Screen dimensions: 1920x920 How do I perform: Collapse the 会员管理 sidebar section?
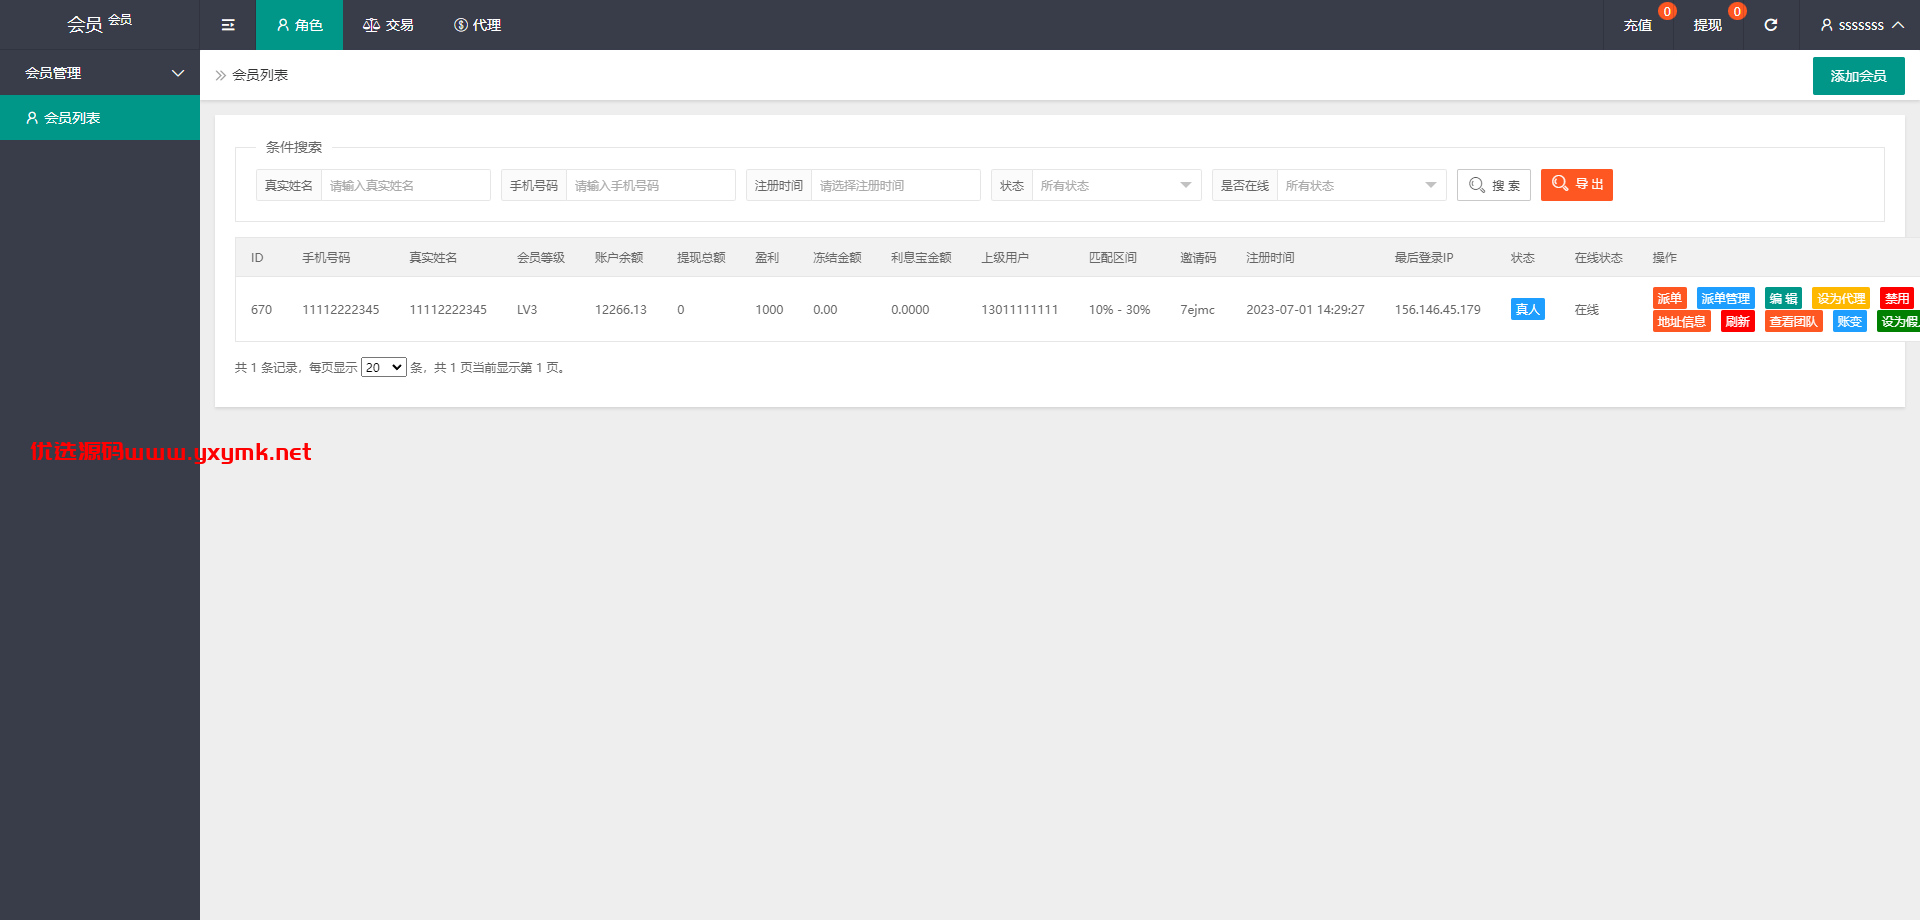[100, 73]
